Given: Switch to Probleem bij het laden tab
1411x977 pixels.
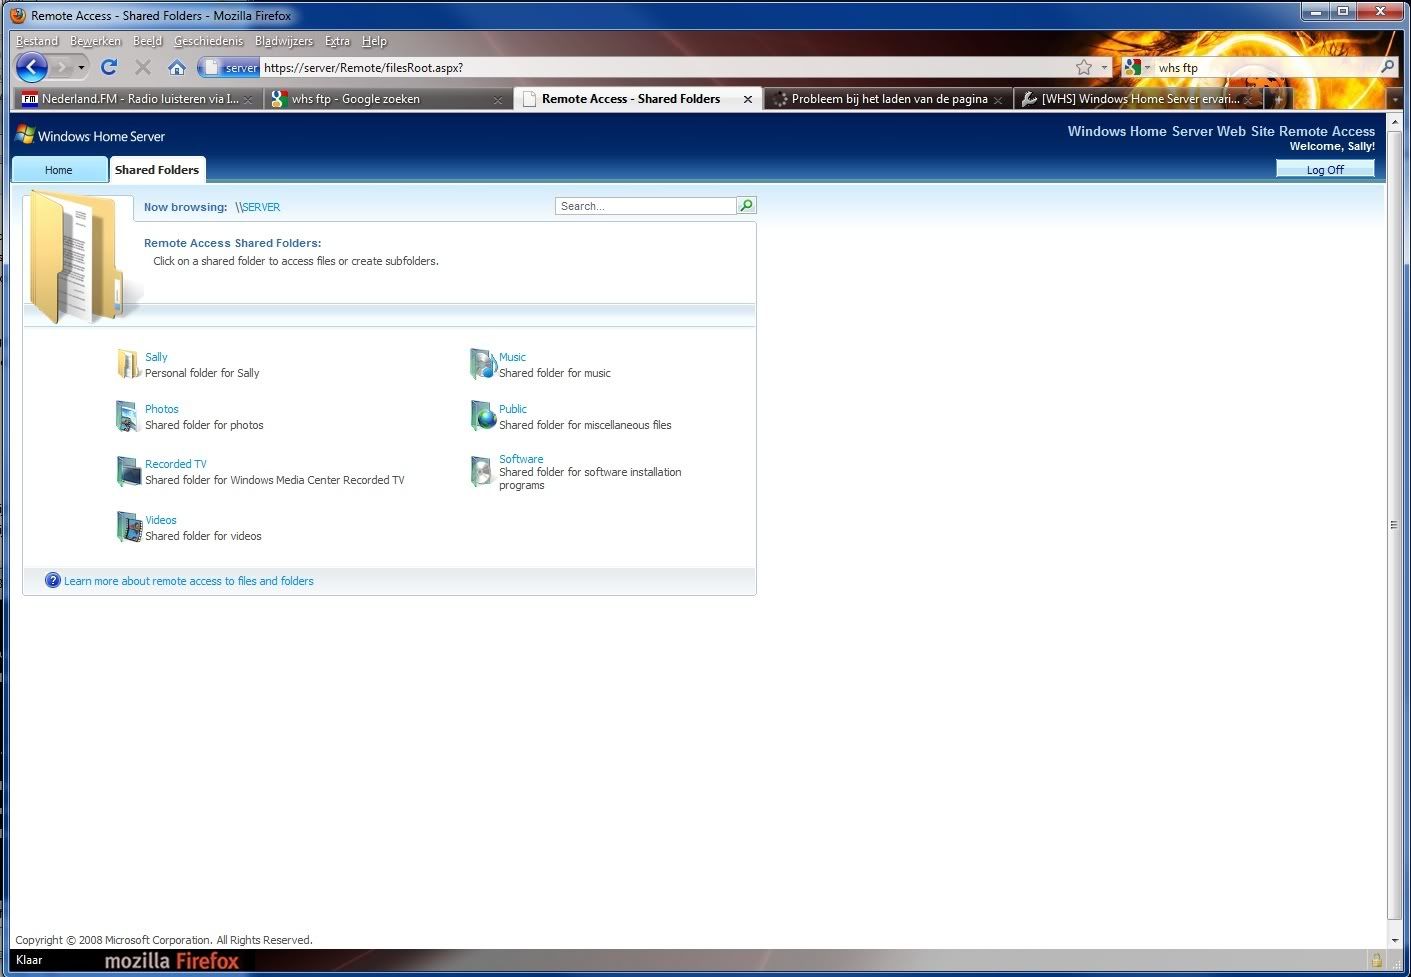Looking at the screenshot, I should [x=888, y=99].
